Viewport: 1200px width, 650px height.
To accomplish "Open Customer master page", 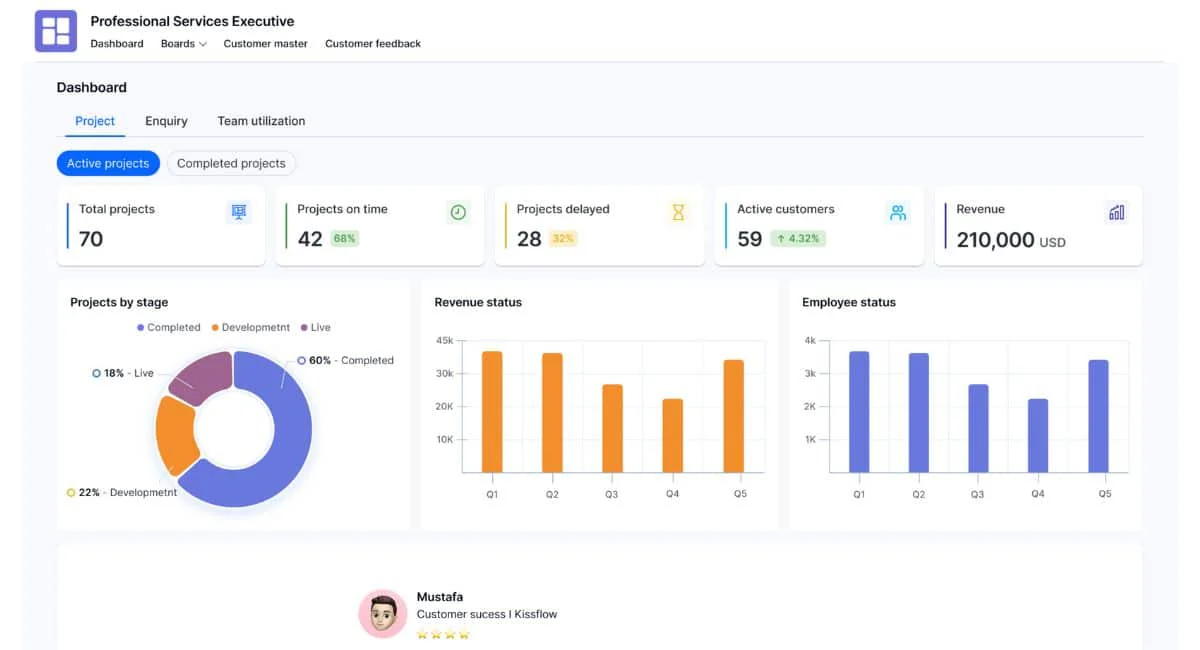I will [266, 44].
